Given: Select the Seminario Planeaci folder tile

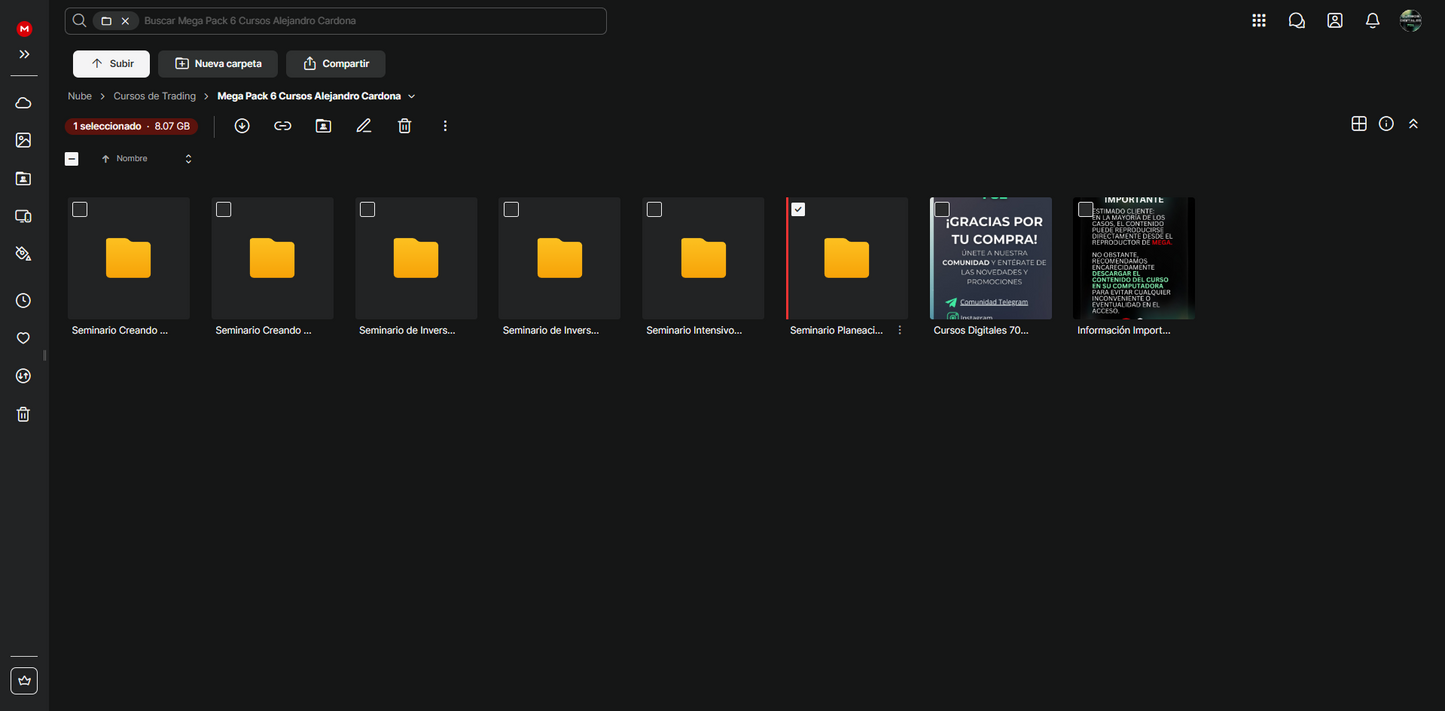Looking at the screenshot, I should tap(847, 258).
